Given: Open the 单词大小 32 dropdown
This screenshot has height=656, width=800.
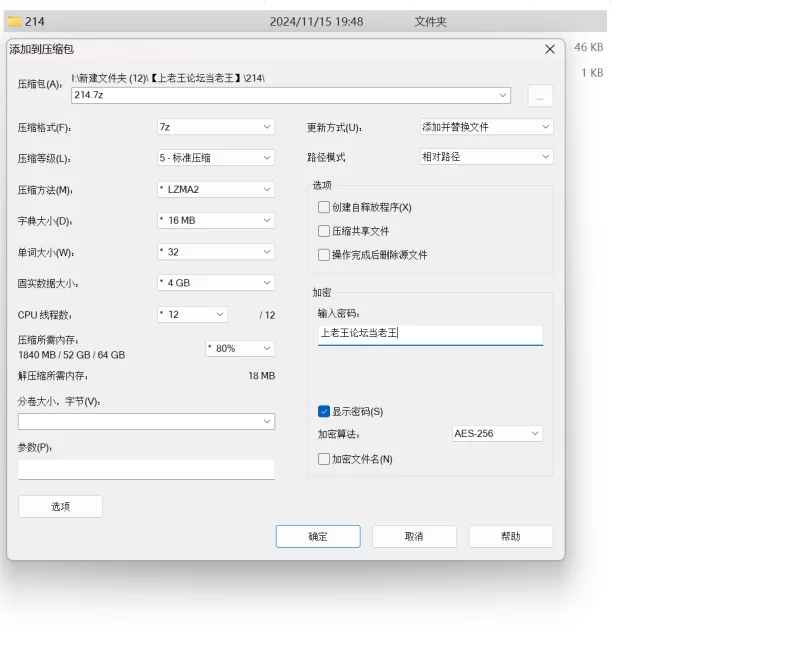Looking at the screenshot, I should pyautogui.click(x=216, y=252).
